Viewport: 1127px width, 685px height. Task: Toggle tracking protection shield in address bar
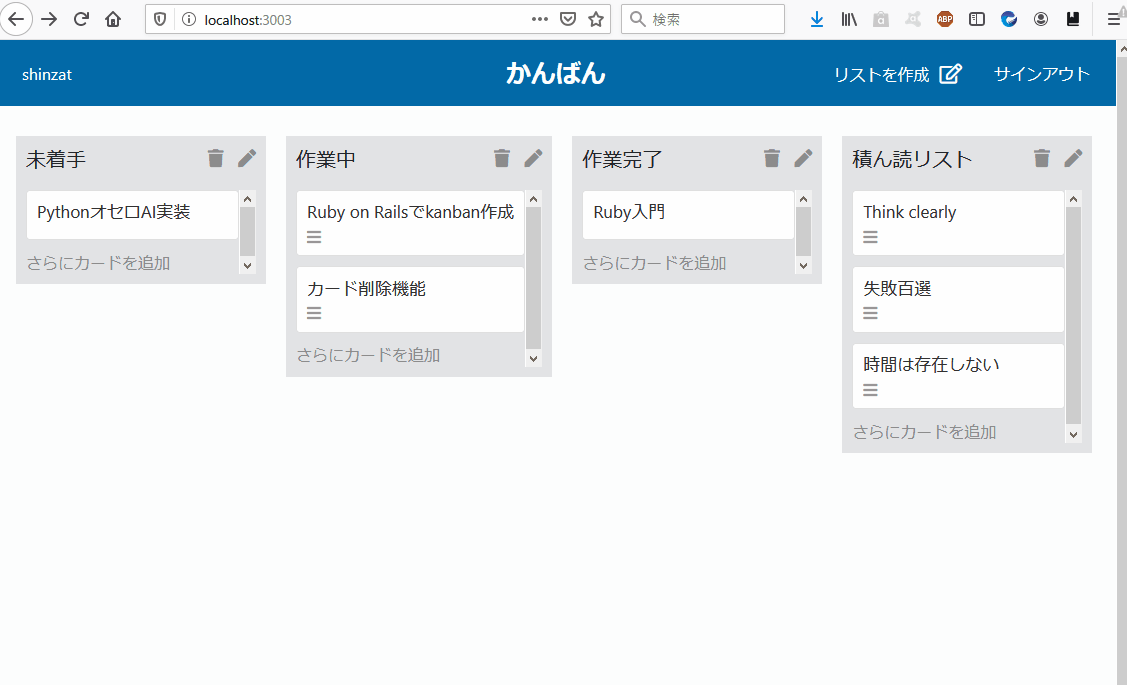click(160, 18)
